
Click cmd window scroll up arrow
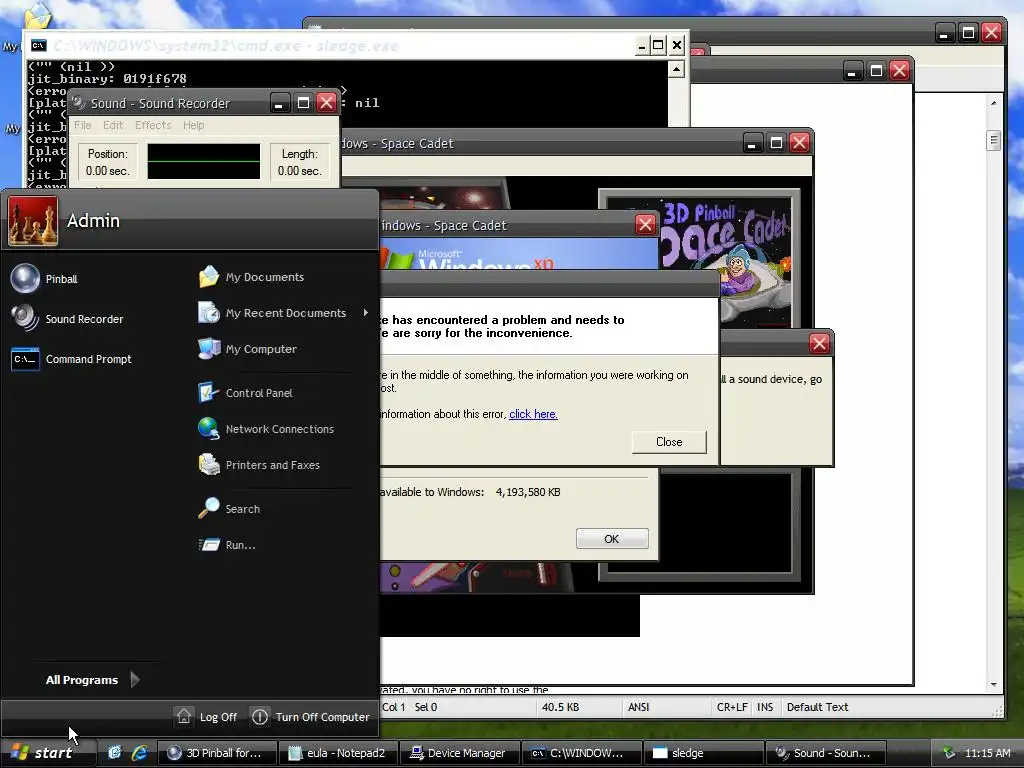pyautogui.click(x=677, y=69)
